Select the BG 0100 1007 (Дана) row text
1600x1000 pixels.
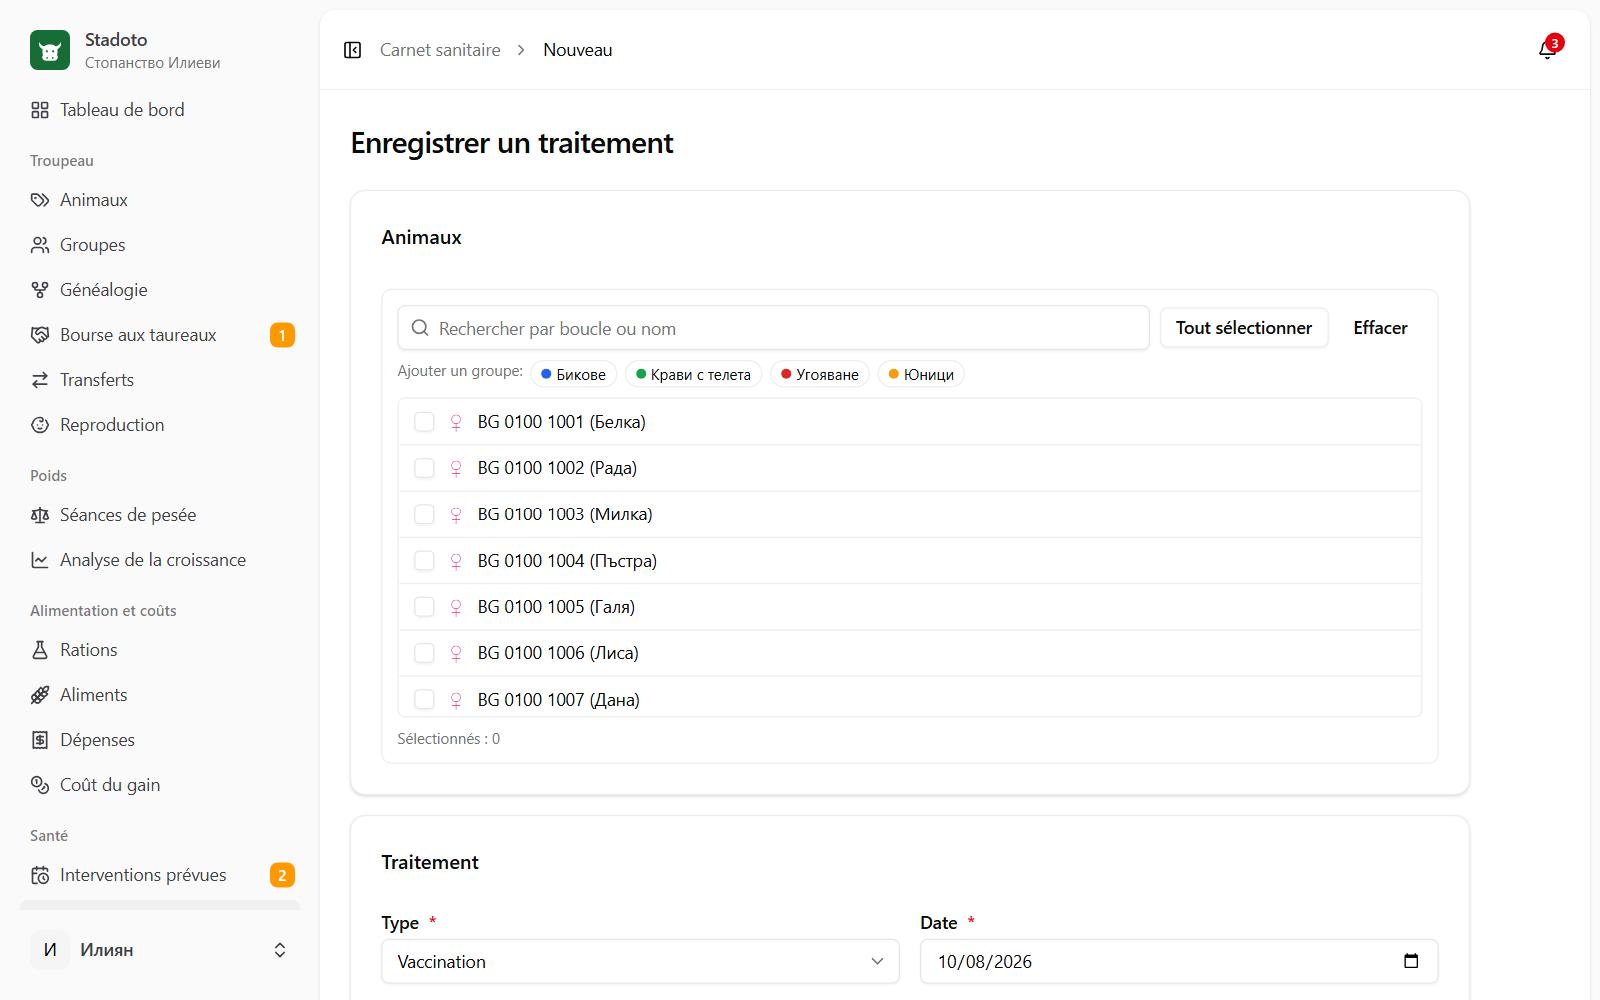(x=558, y=700)
